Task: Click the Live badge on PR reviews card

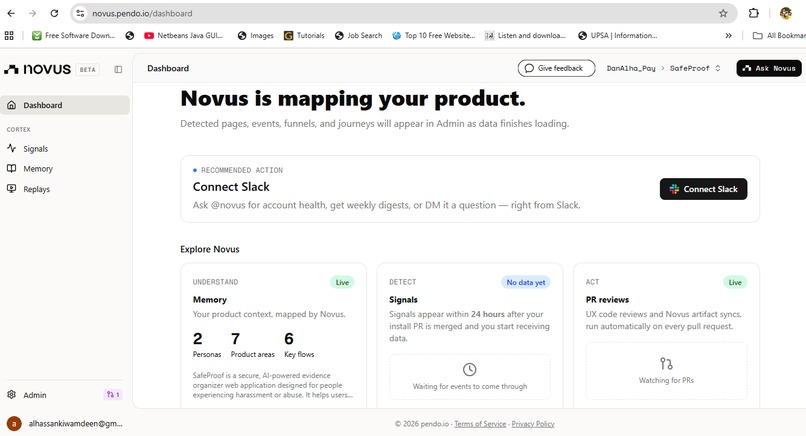Action: (735, 282)
